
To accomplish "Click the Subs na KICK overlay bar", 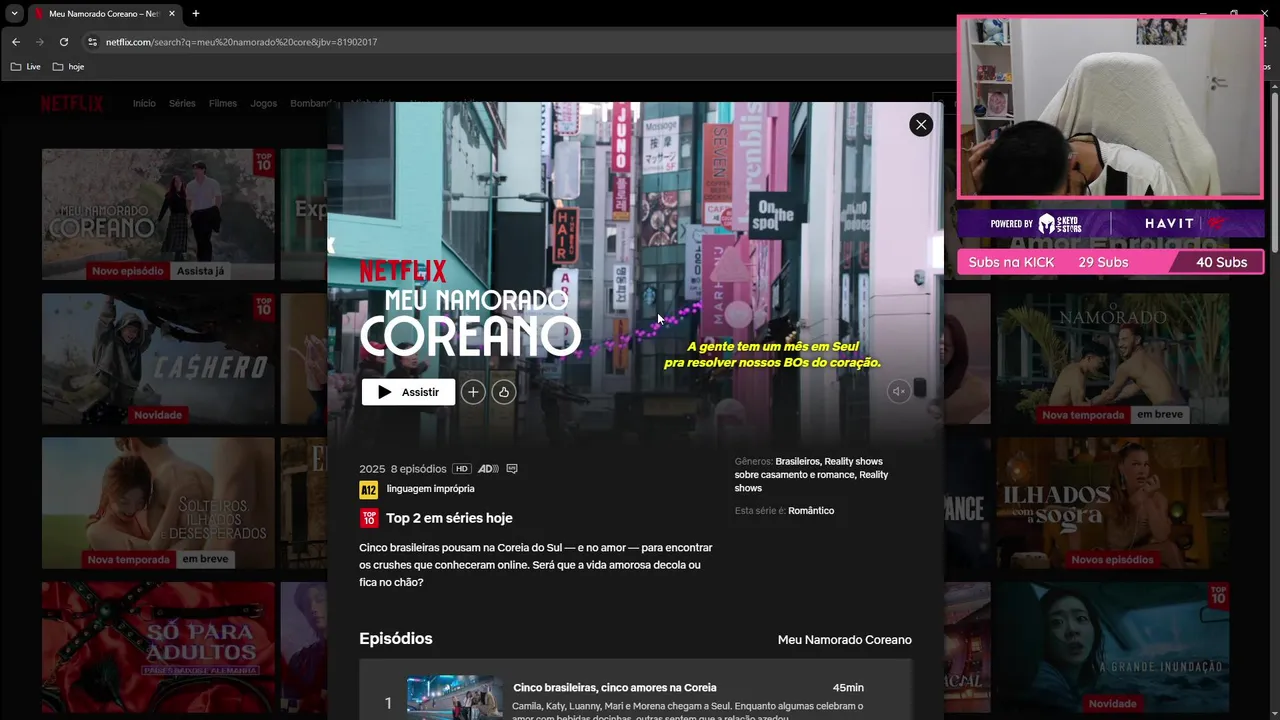I will click(1110, 262).
